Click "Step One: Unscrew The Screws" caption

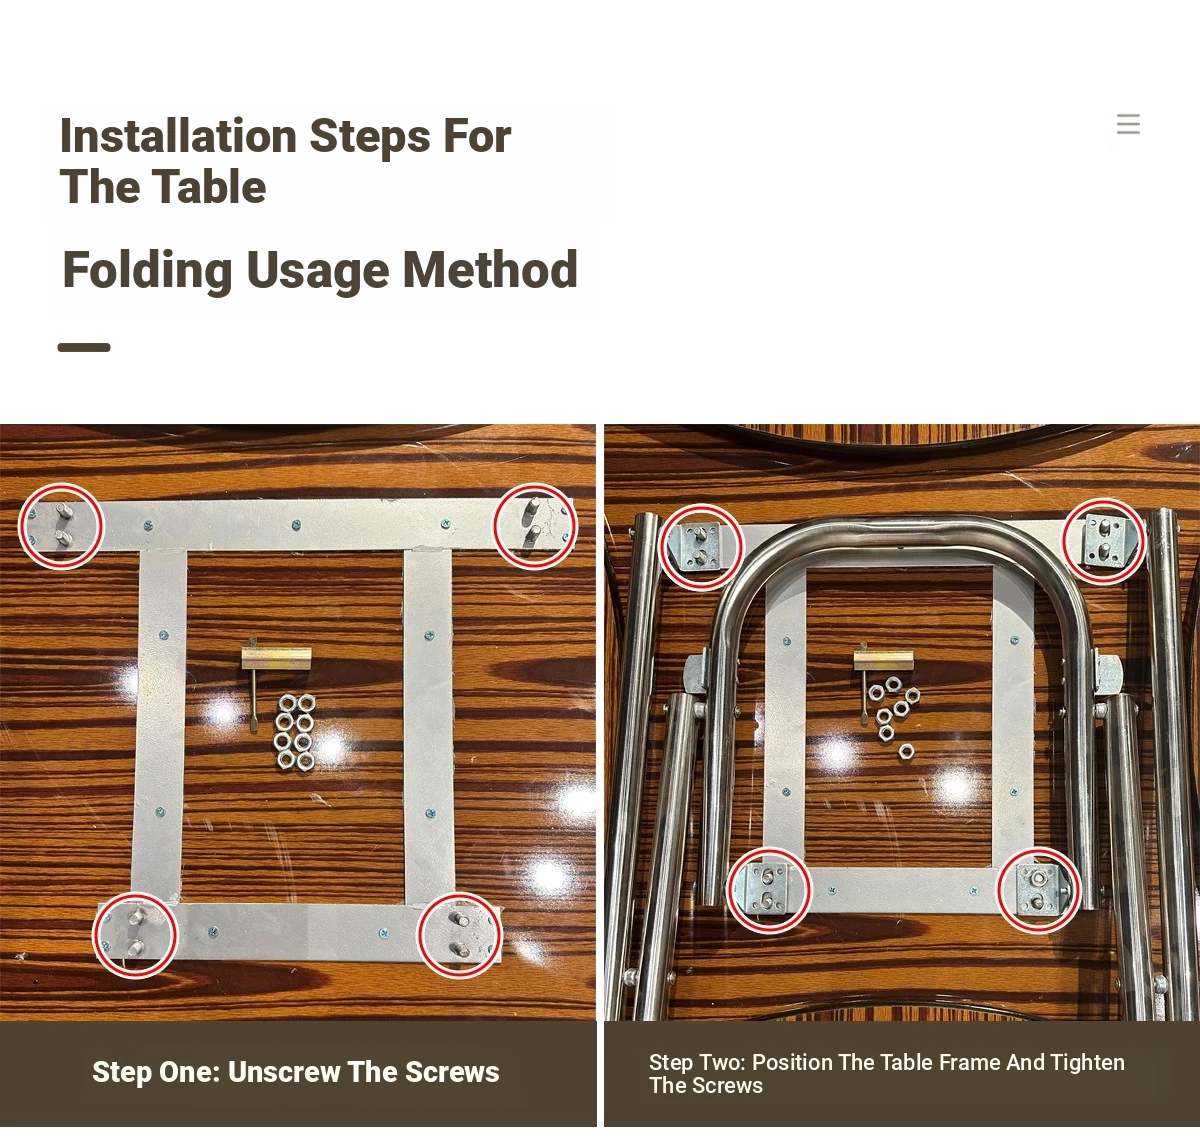[296, 1072]
